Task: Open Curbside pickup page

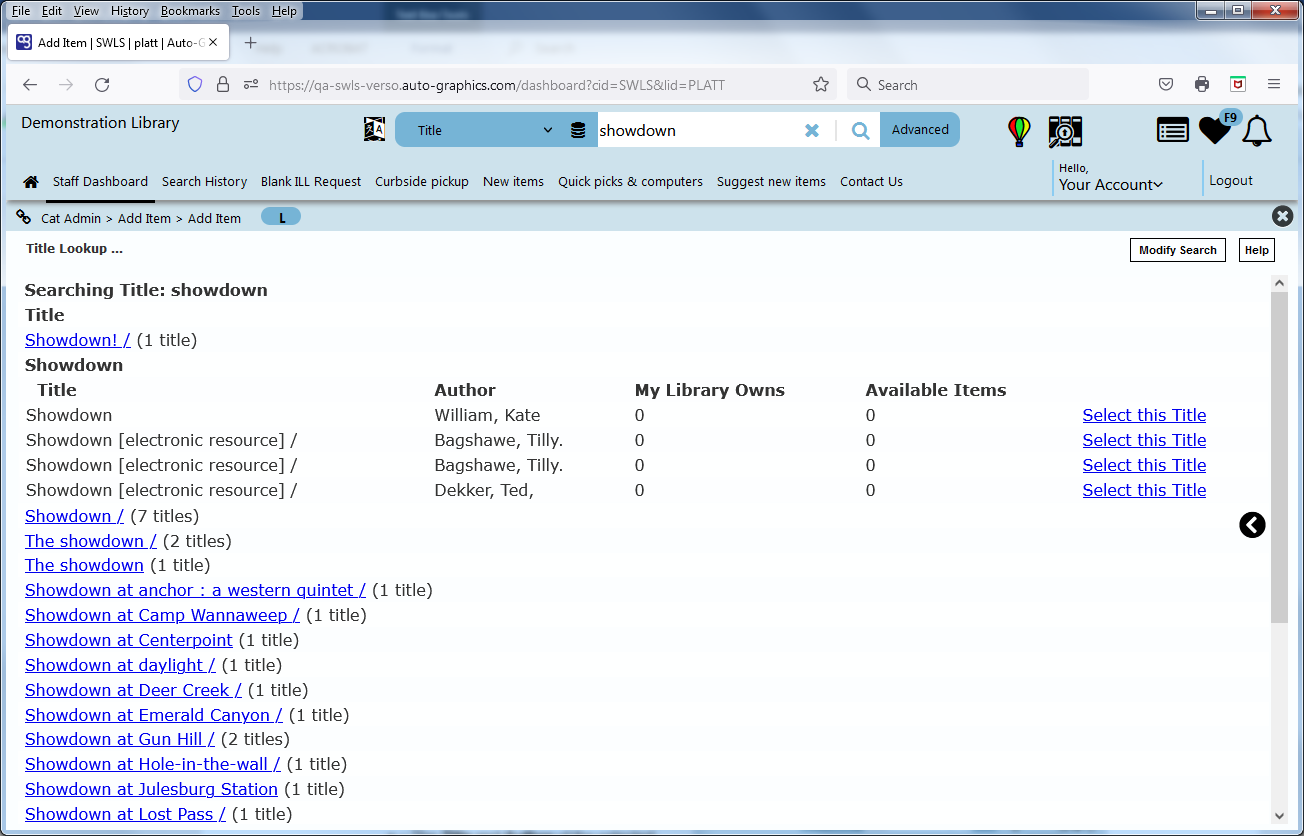Action: click(x=422, y=182)
